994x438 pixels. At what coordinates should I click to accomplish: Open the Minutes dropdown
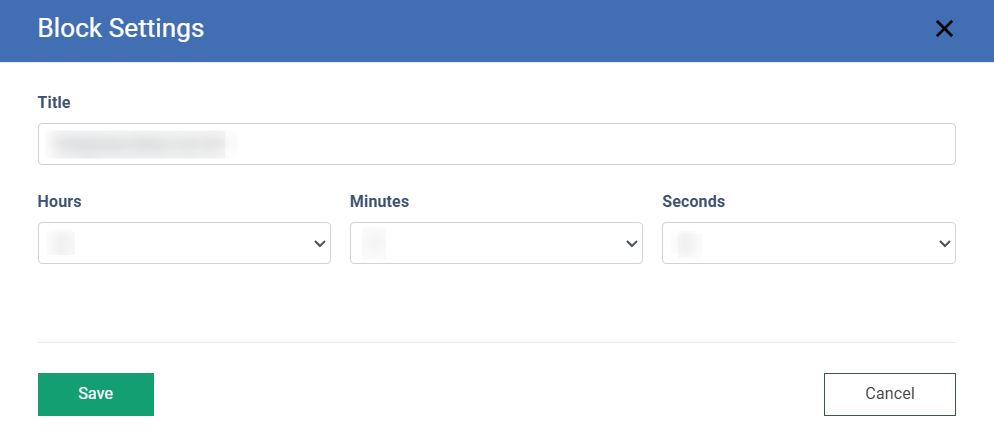(496, 243)
